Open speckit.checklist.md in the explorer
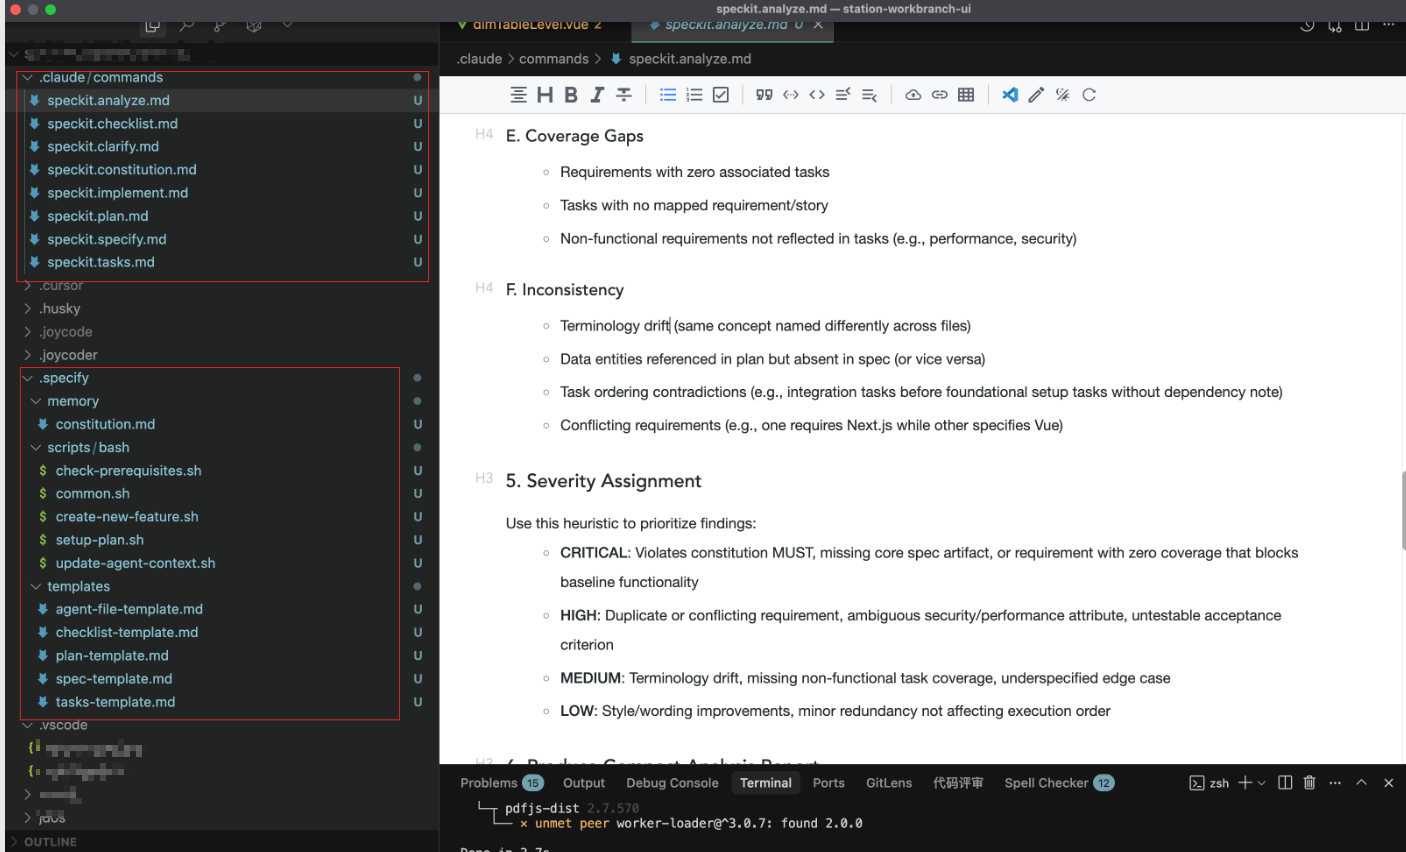The image size is (1406, 852). tap(112, 124)
